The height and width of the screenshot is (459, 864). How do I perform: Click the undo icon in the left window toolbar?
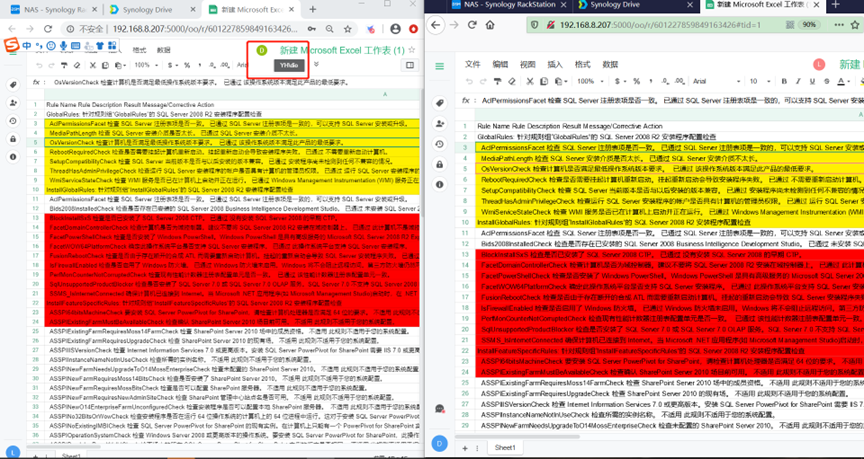click(x=37, y=65)
